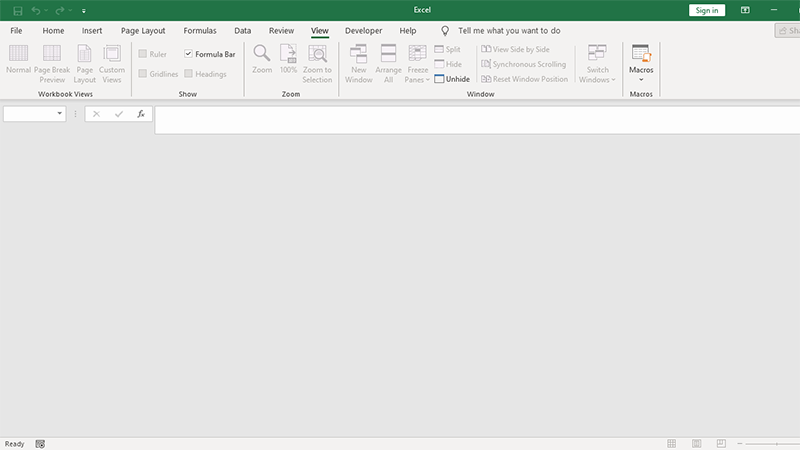
Task: Toggle the Headings checkbox
Action: [188, 74]
